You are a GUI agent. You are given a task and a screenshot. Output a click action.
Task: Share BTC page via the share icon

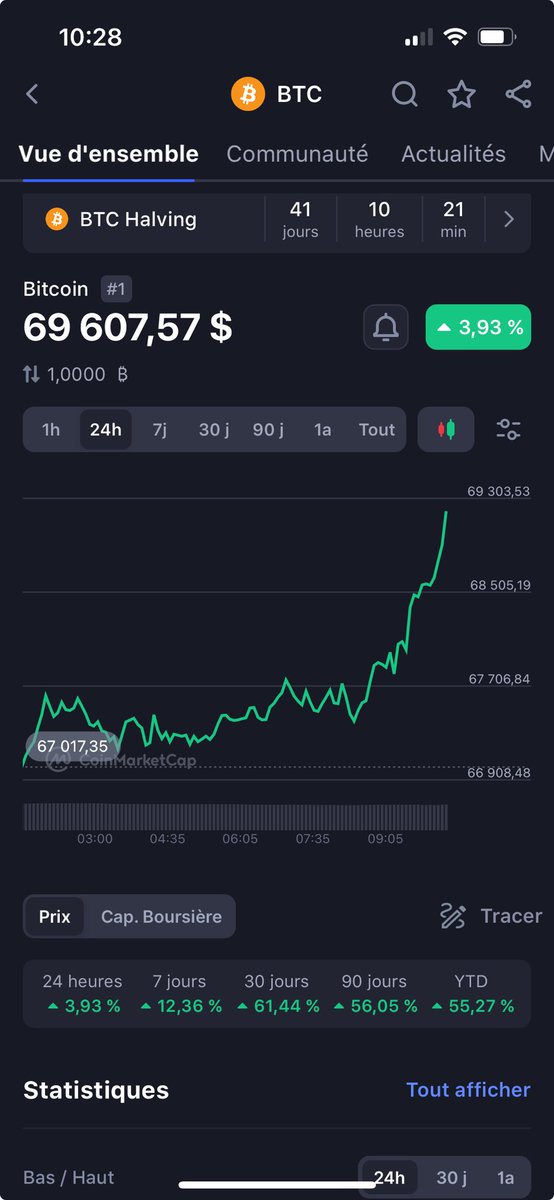[518, 94]
